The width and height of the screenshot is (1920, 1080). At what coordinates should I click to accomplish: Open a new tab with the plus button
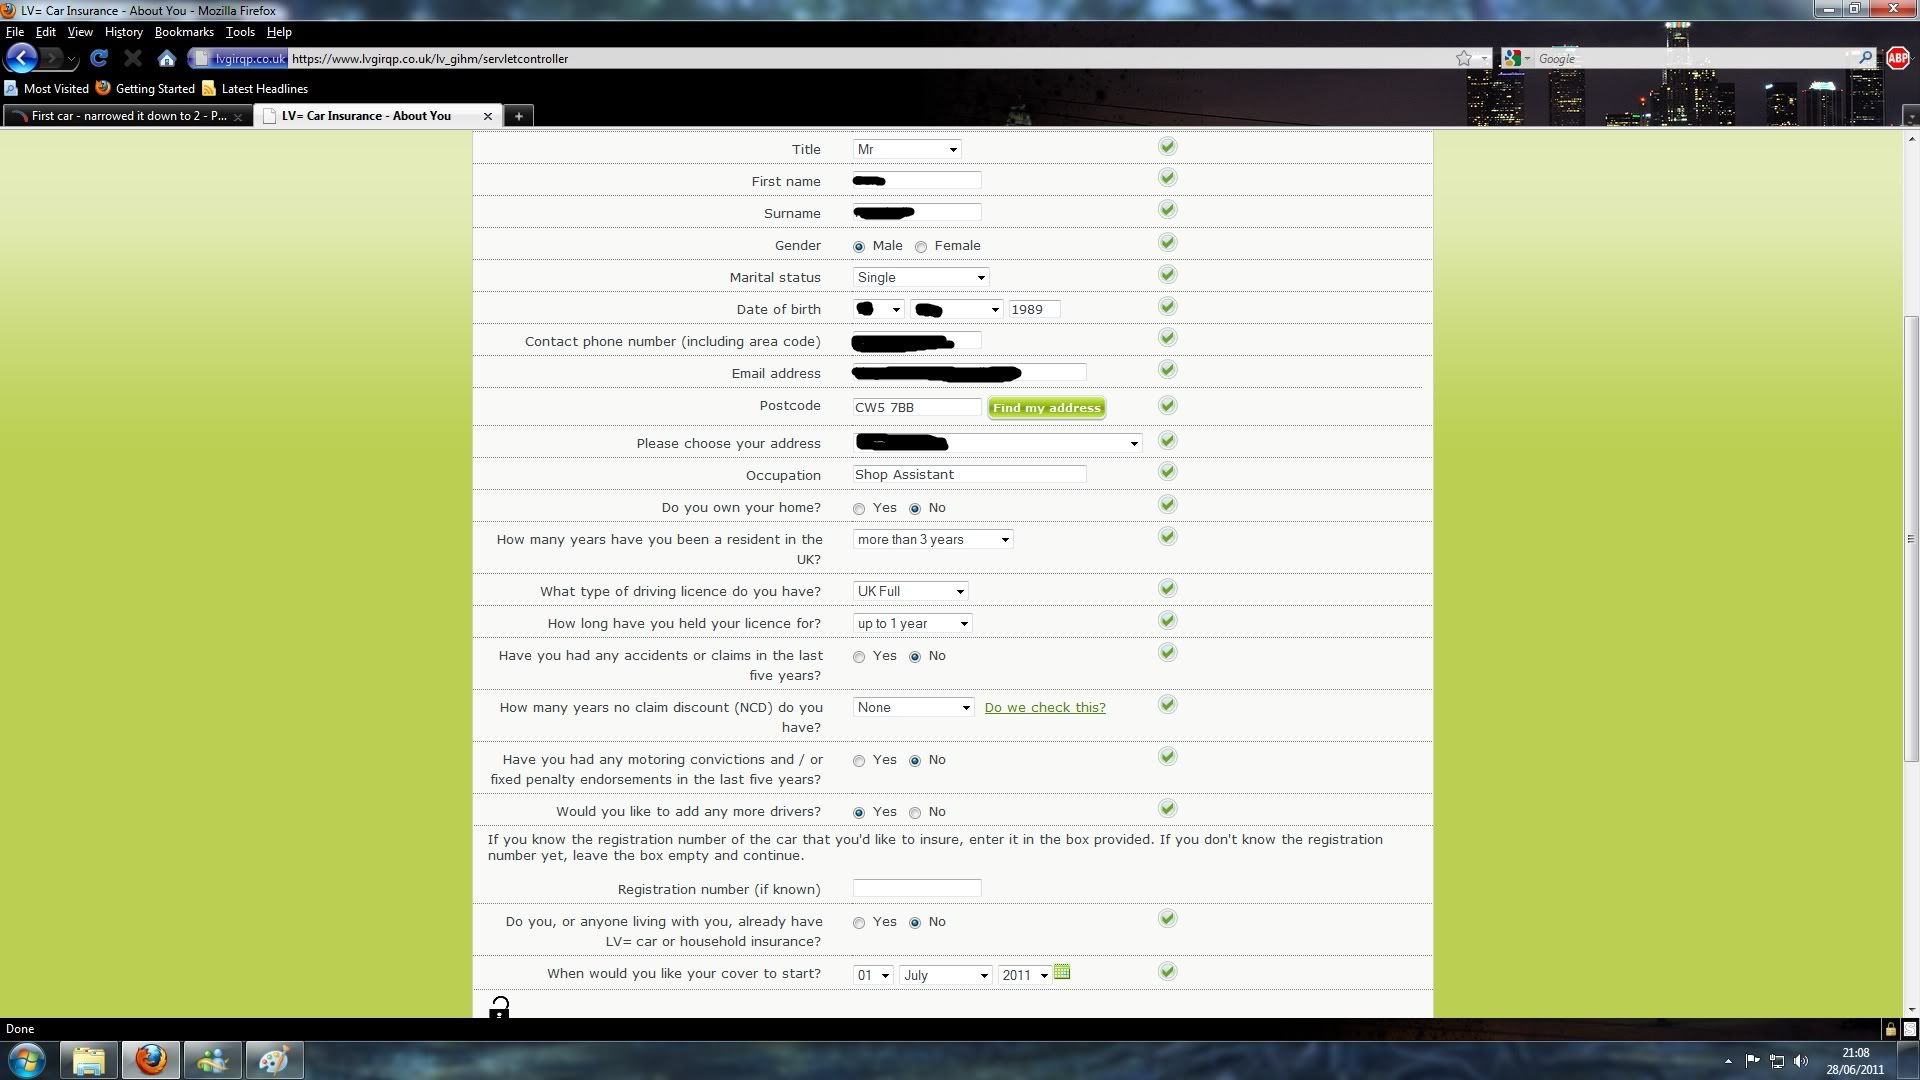518,116
